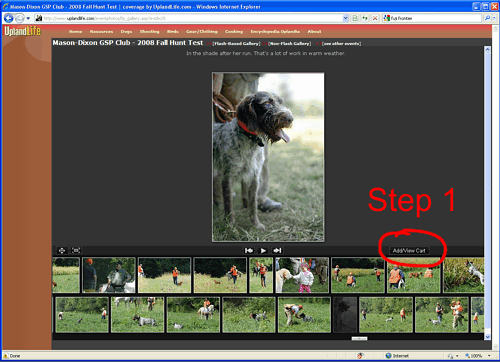Open the Home menu item
The image size is (500, 362).
tap(75, 32)
